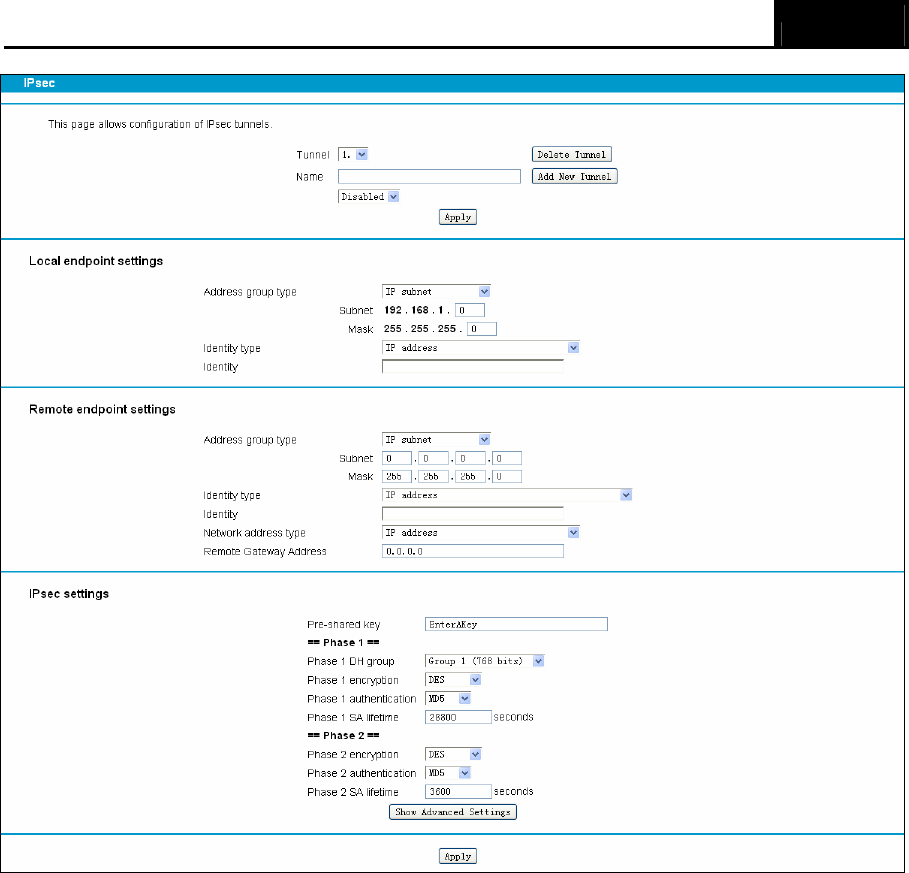Click the Remote Mask second octet field
This screenshot has width=909, height=873.
coord(434,476)
